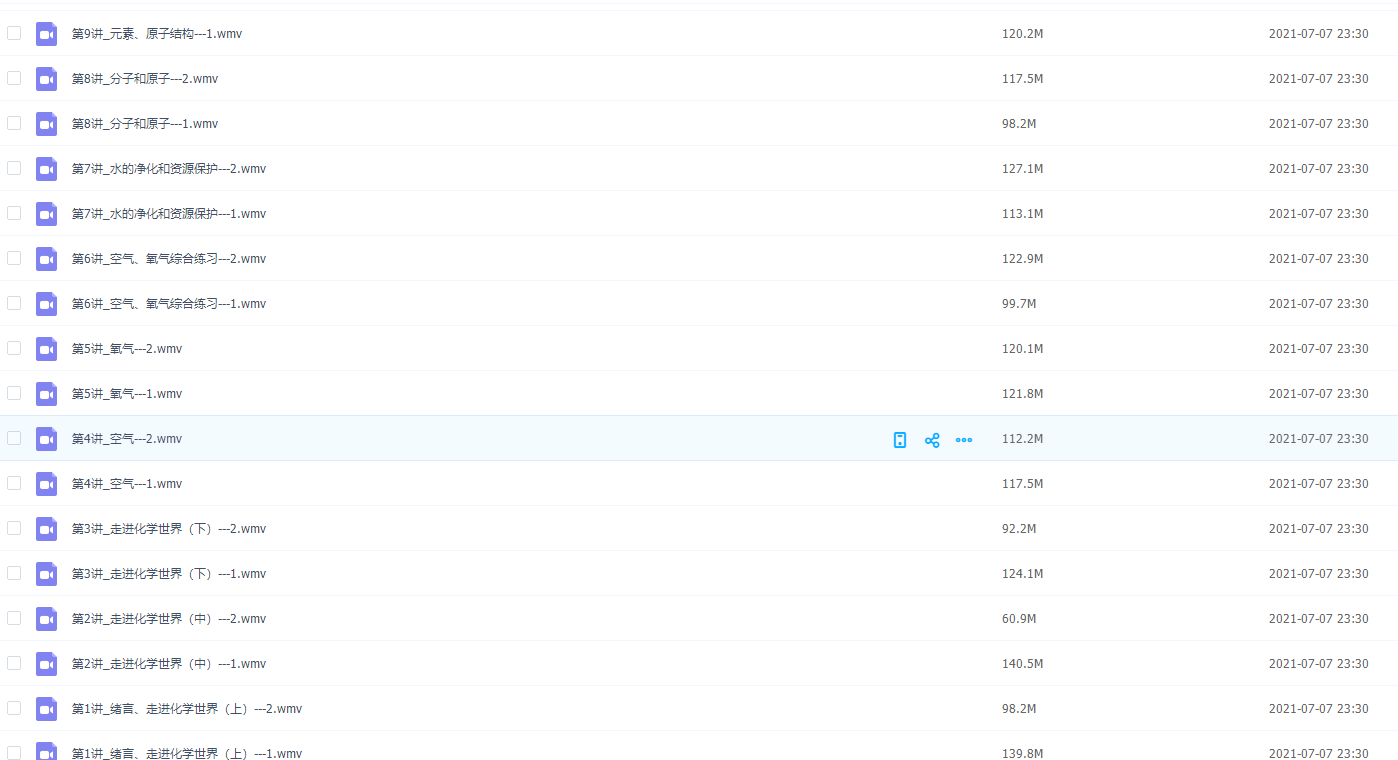Image resolution: width=1398 pixels, height=760 pixels.
Task: Click video icon of 第7讲_水的净化和资源保护---2.wmv
Action: pyautogui.click(x=47, y=169)
